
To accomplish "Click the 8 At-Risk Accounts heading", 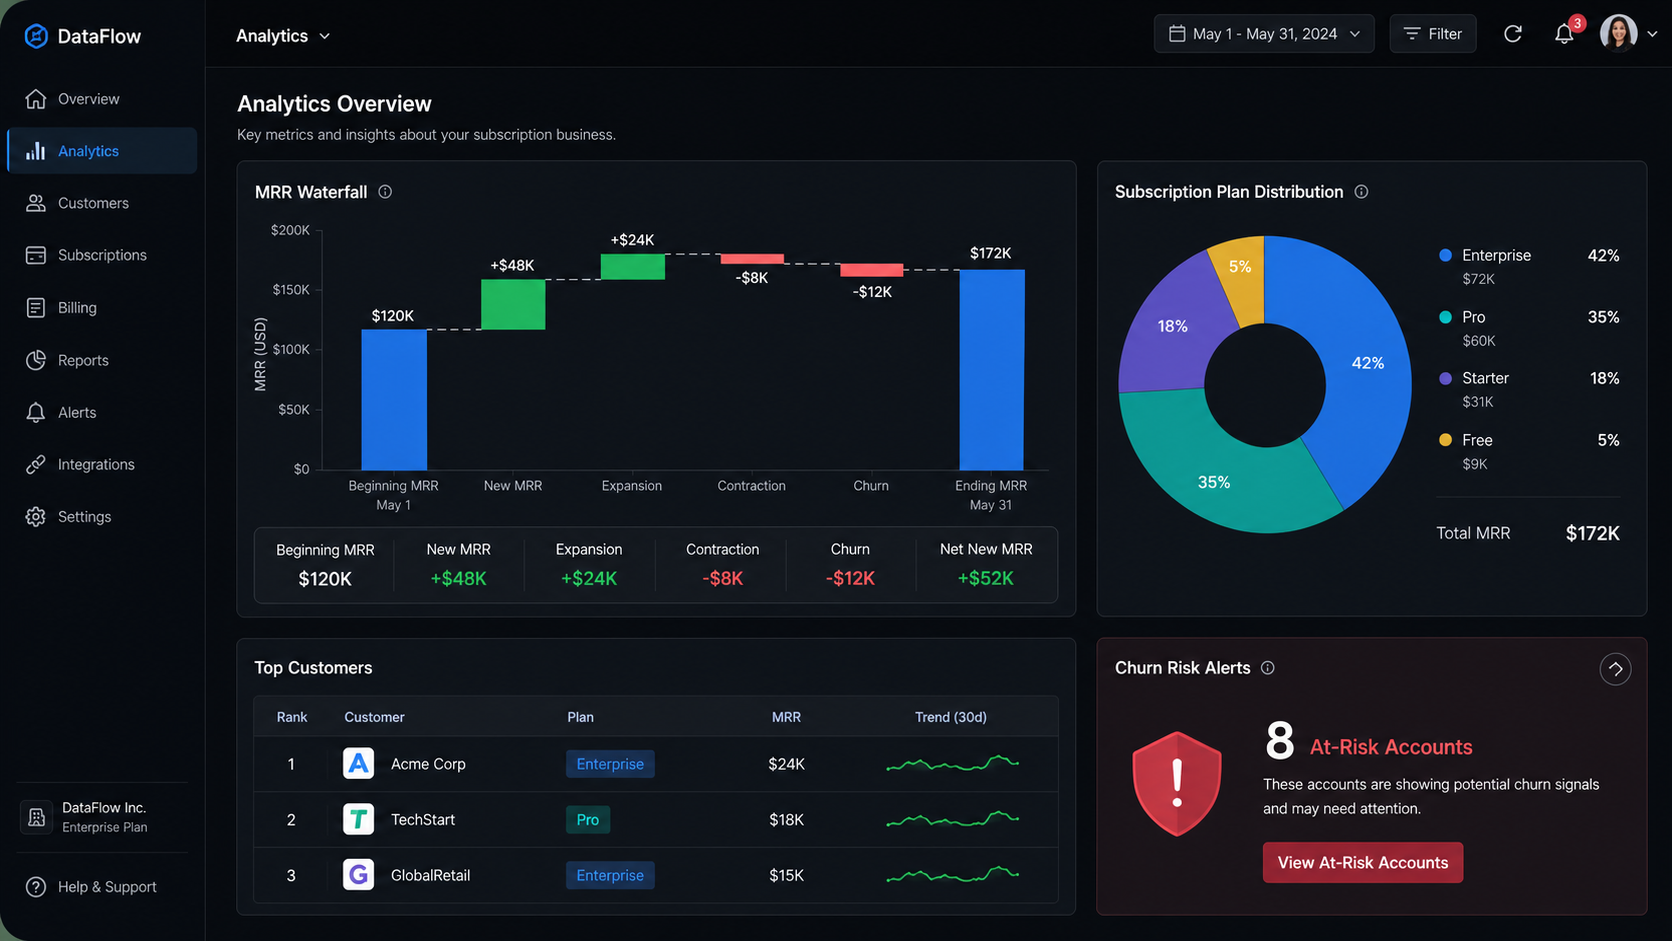I will pos(1369,742).
